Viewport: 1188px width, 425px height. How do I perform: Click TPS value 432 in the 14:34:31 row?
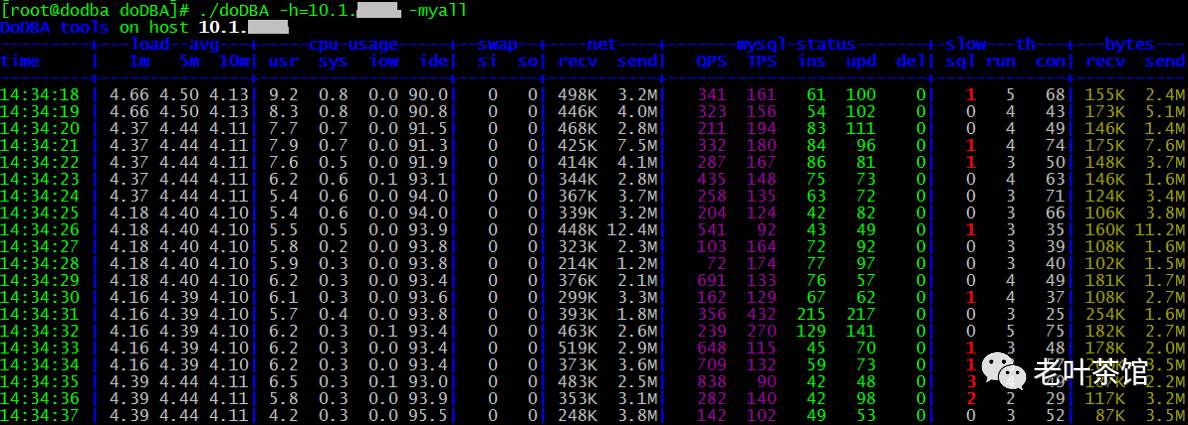pyautogui.click(x=761, y=313)
